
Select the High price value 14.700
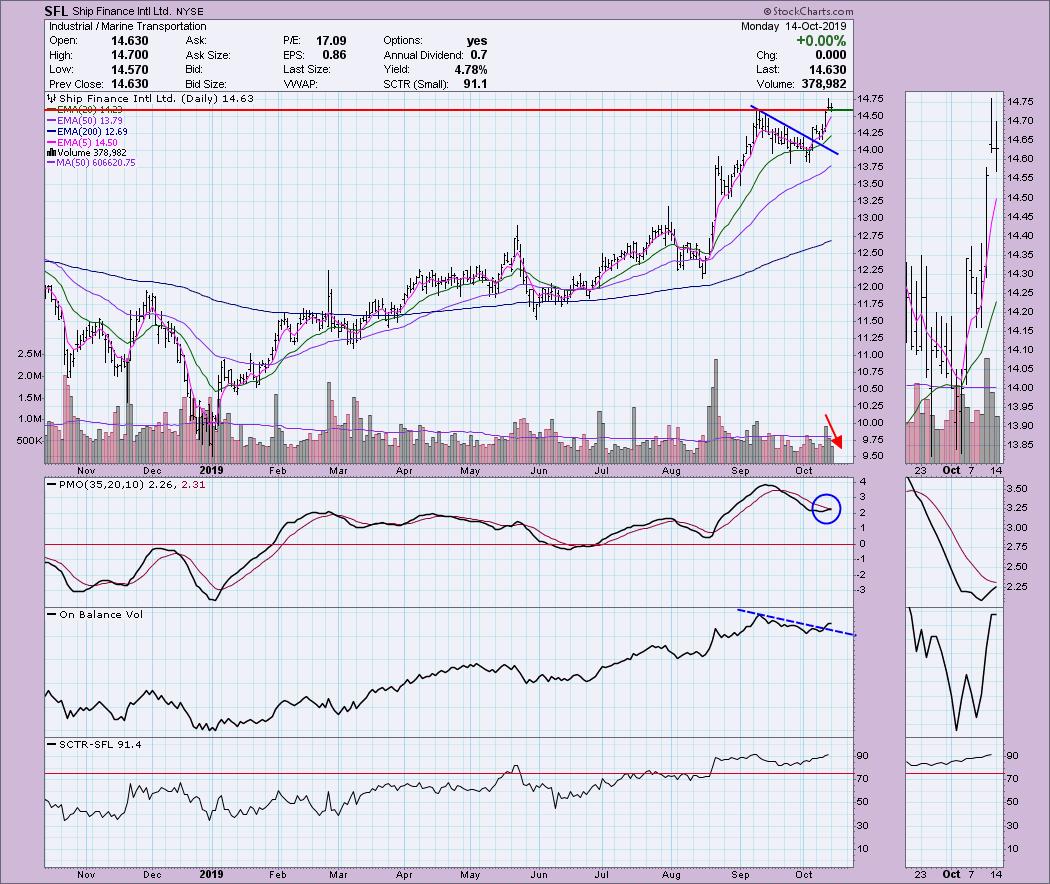pos(130,55)
